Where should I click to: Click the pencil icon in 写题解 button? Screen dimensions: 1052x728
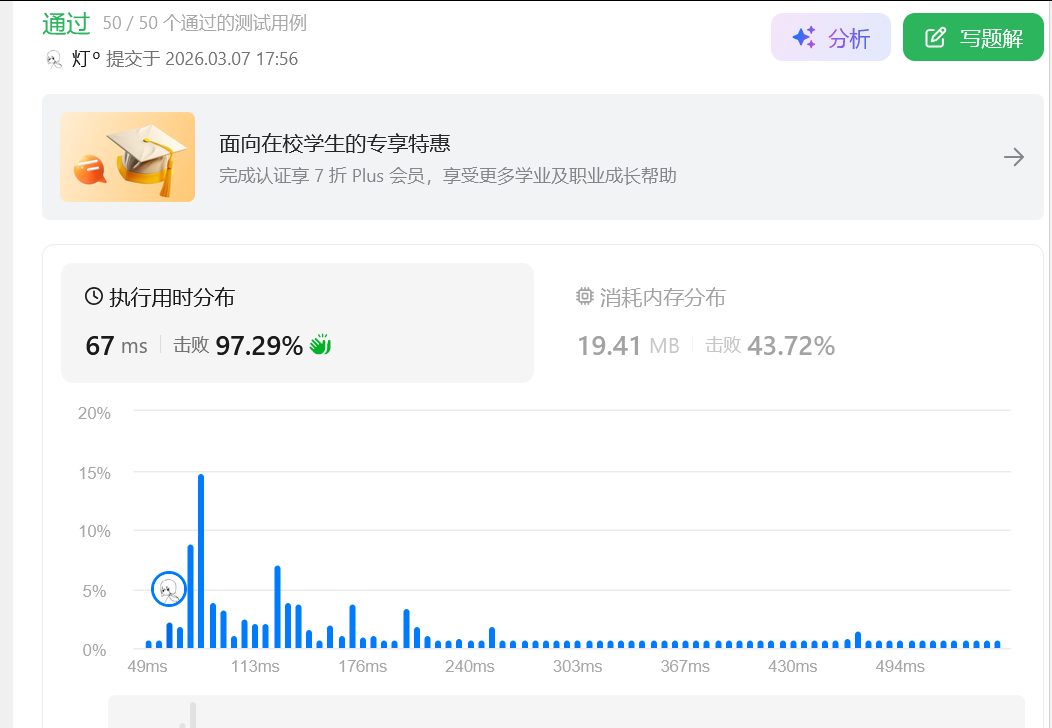(x=935, y=38)
